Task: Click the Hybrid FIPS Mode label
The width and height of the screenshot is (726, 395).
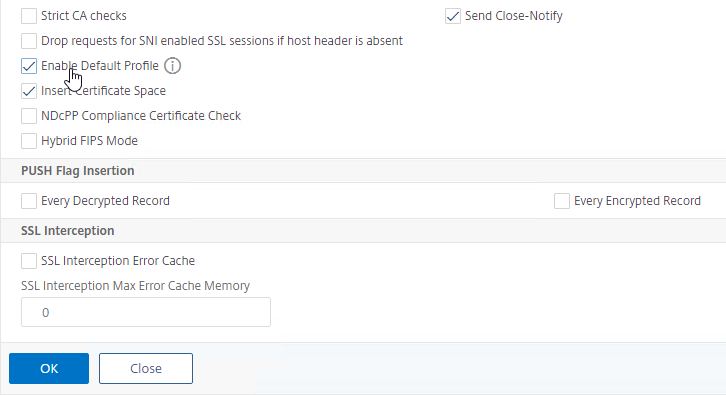Action: pos(89,141)
